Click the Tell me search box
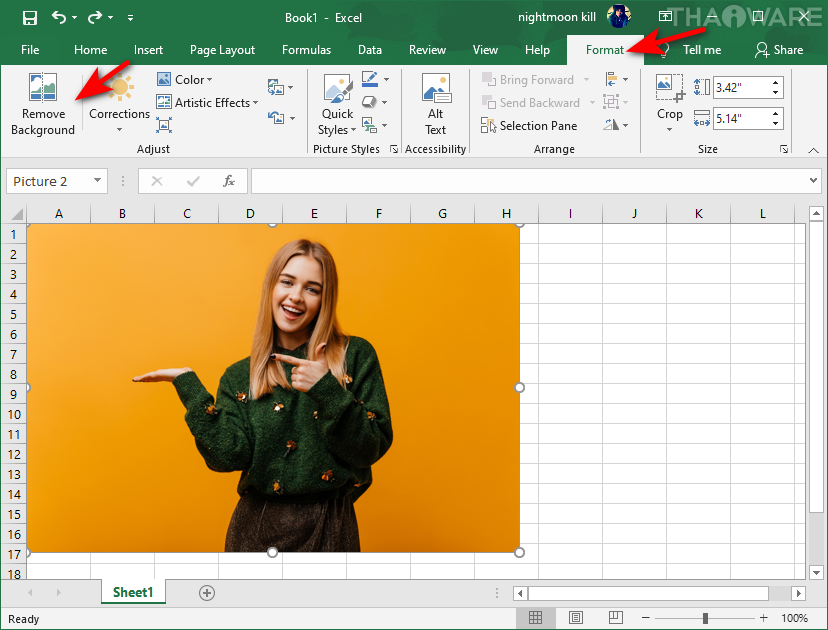This screenshot has height=630, width=828. pos(701,50)
